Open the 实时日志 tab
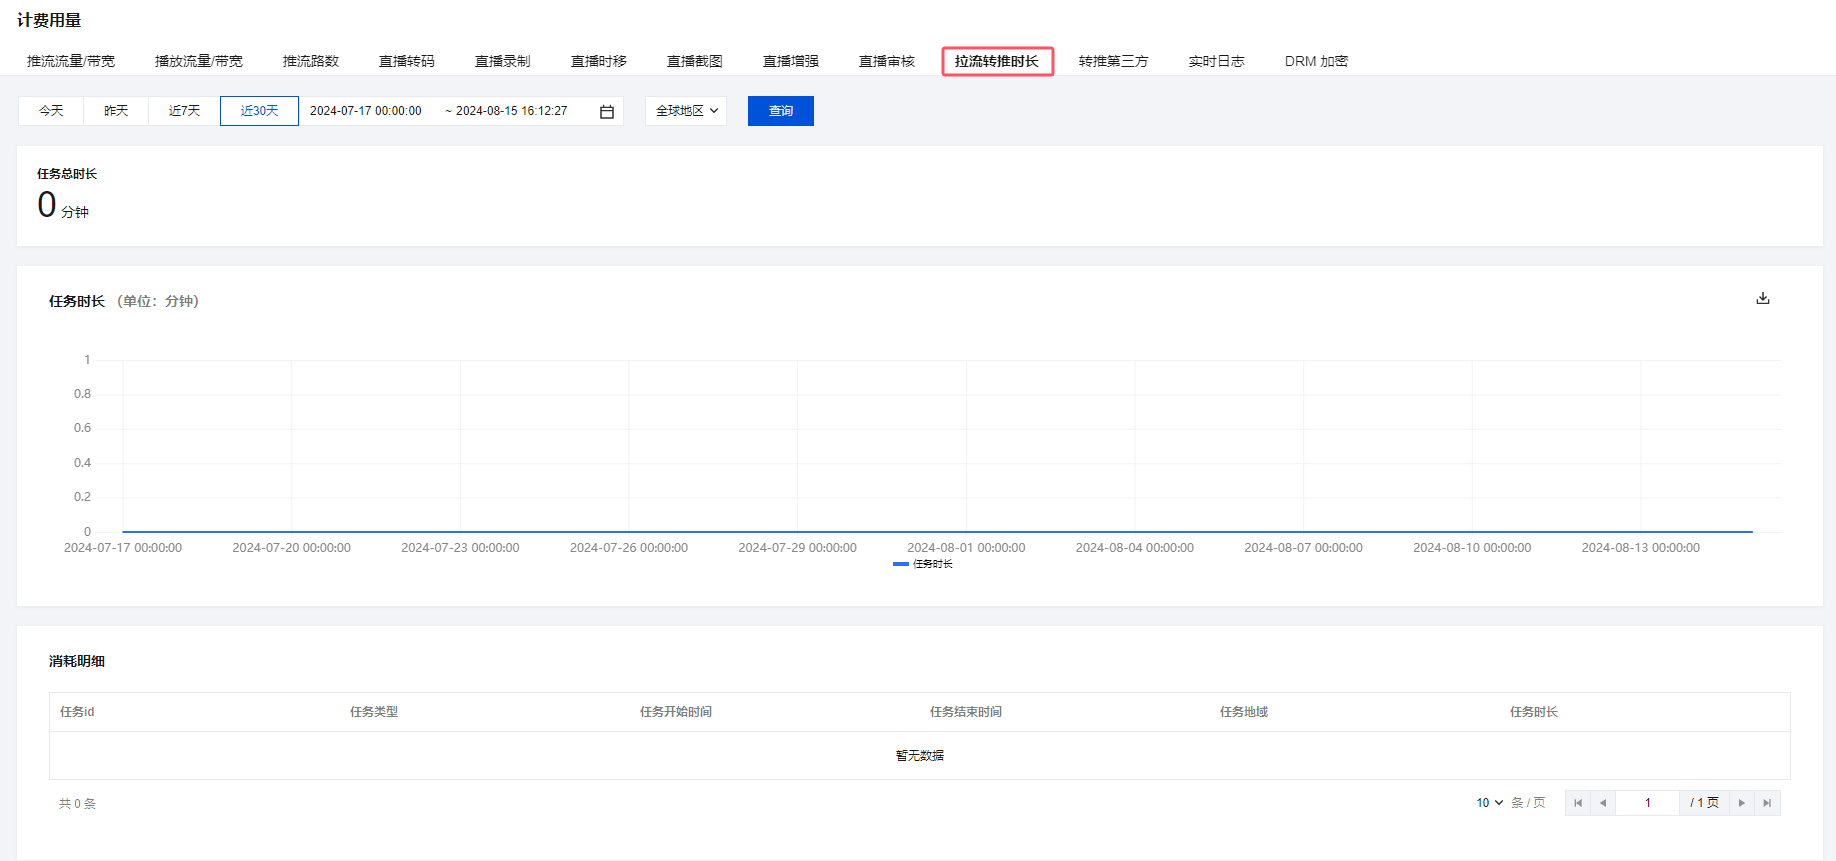Image resolution: width=1836 pixels, height=861 pixels. pos(1216,61)
